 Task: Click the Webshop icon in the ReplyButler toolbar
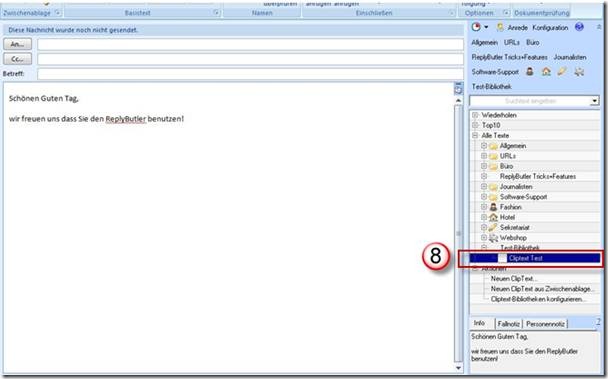pyautogui.click(x=579, y=71)
